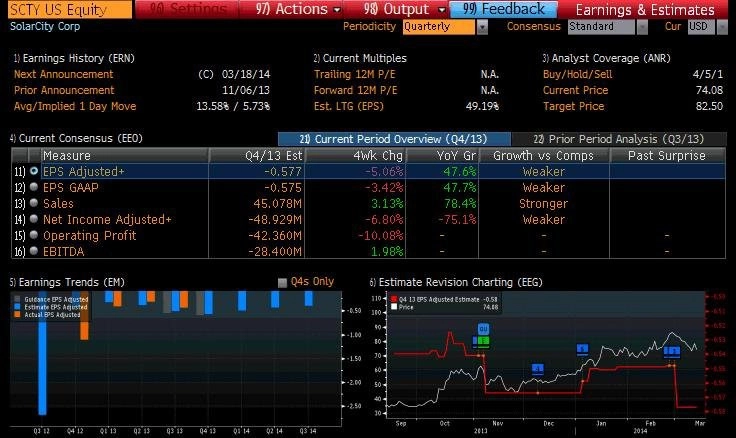Click the Stronger cell in the Sales row
Viewport: 736px width, 438px height.
(544, 203)
